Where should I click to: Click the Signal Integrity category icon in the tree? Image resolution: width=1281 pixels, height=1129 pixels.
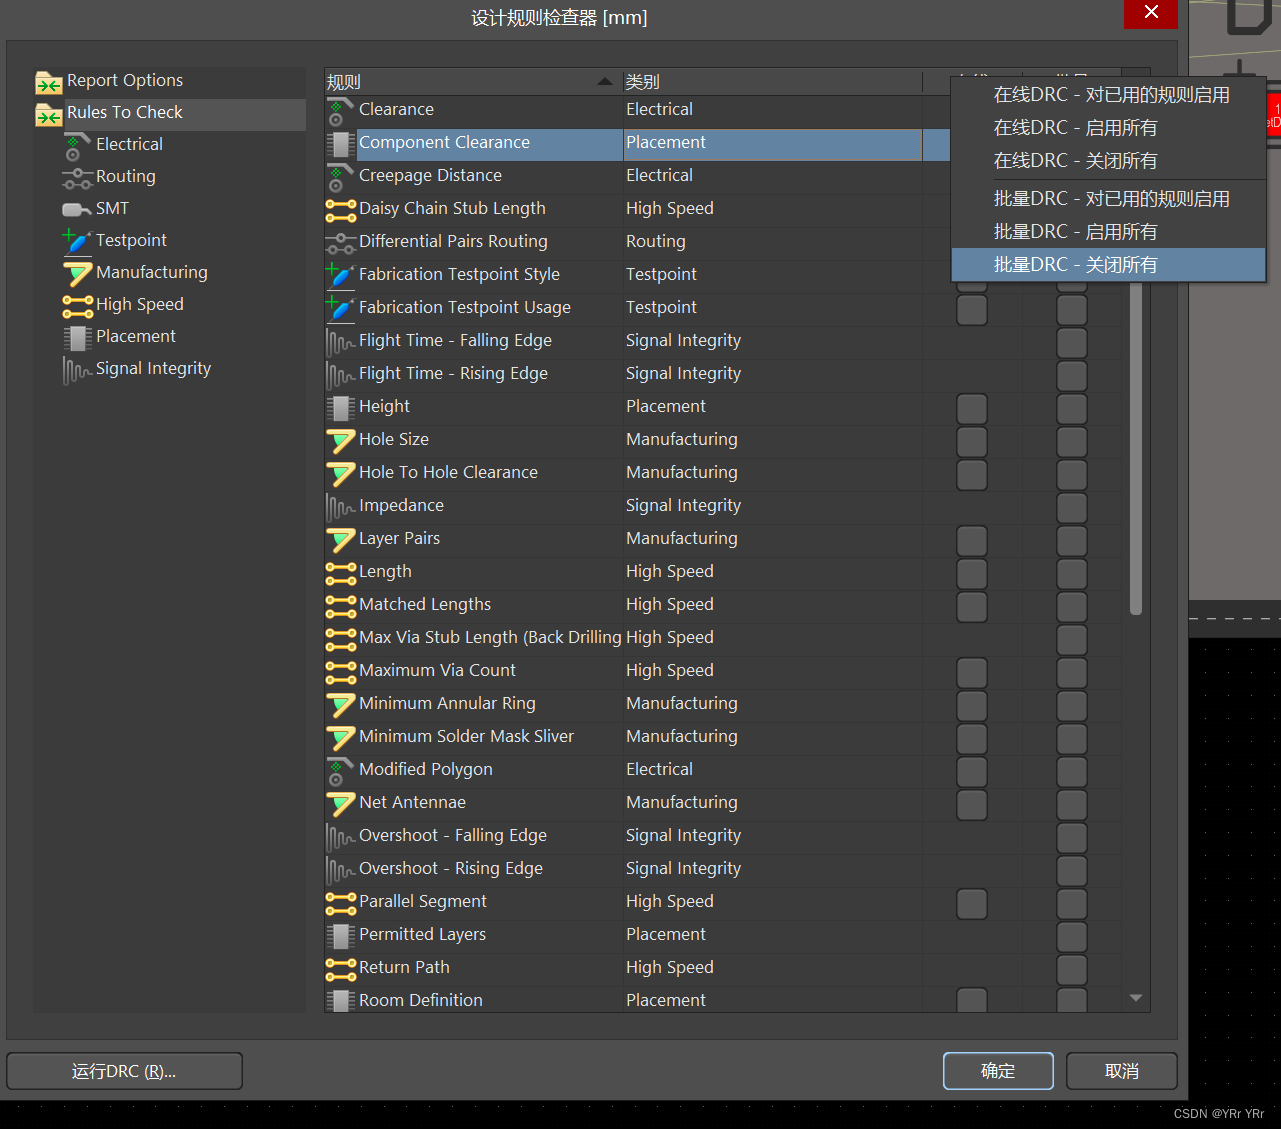77,370
